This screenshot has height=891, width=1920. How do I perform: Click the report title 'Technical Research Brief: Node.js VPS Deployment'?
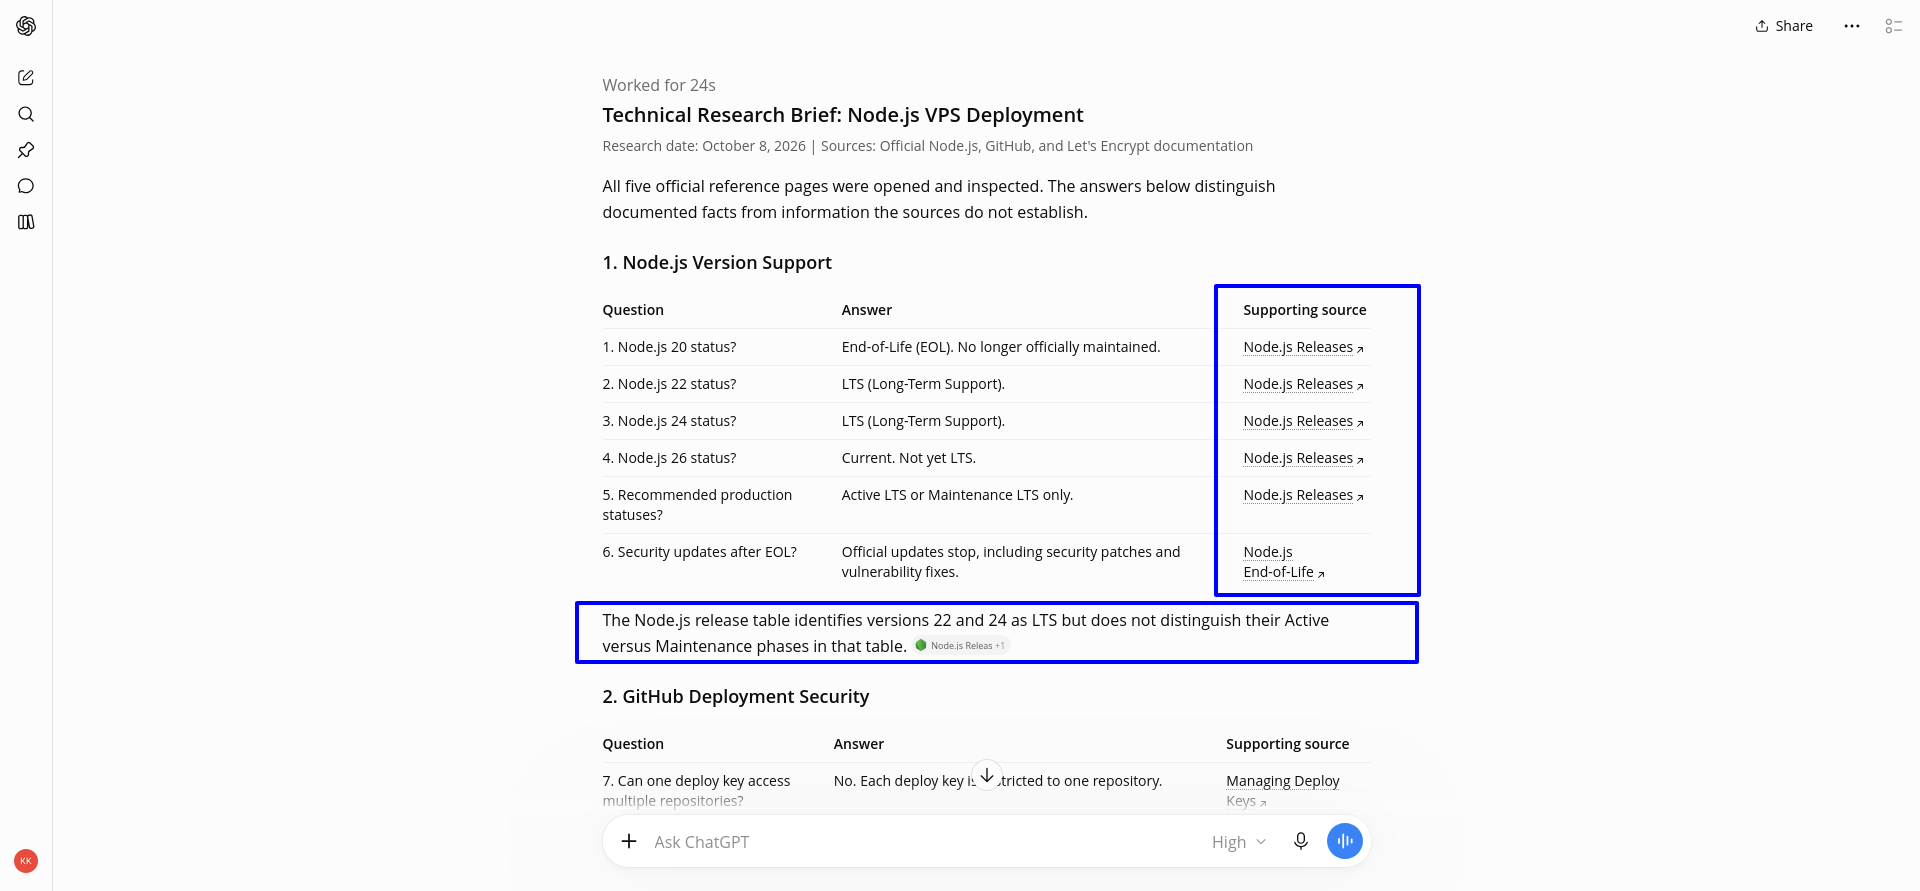[x=843, y=115]
